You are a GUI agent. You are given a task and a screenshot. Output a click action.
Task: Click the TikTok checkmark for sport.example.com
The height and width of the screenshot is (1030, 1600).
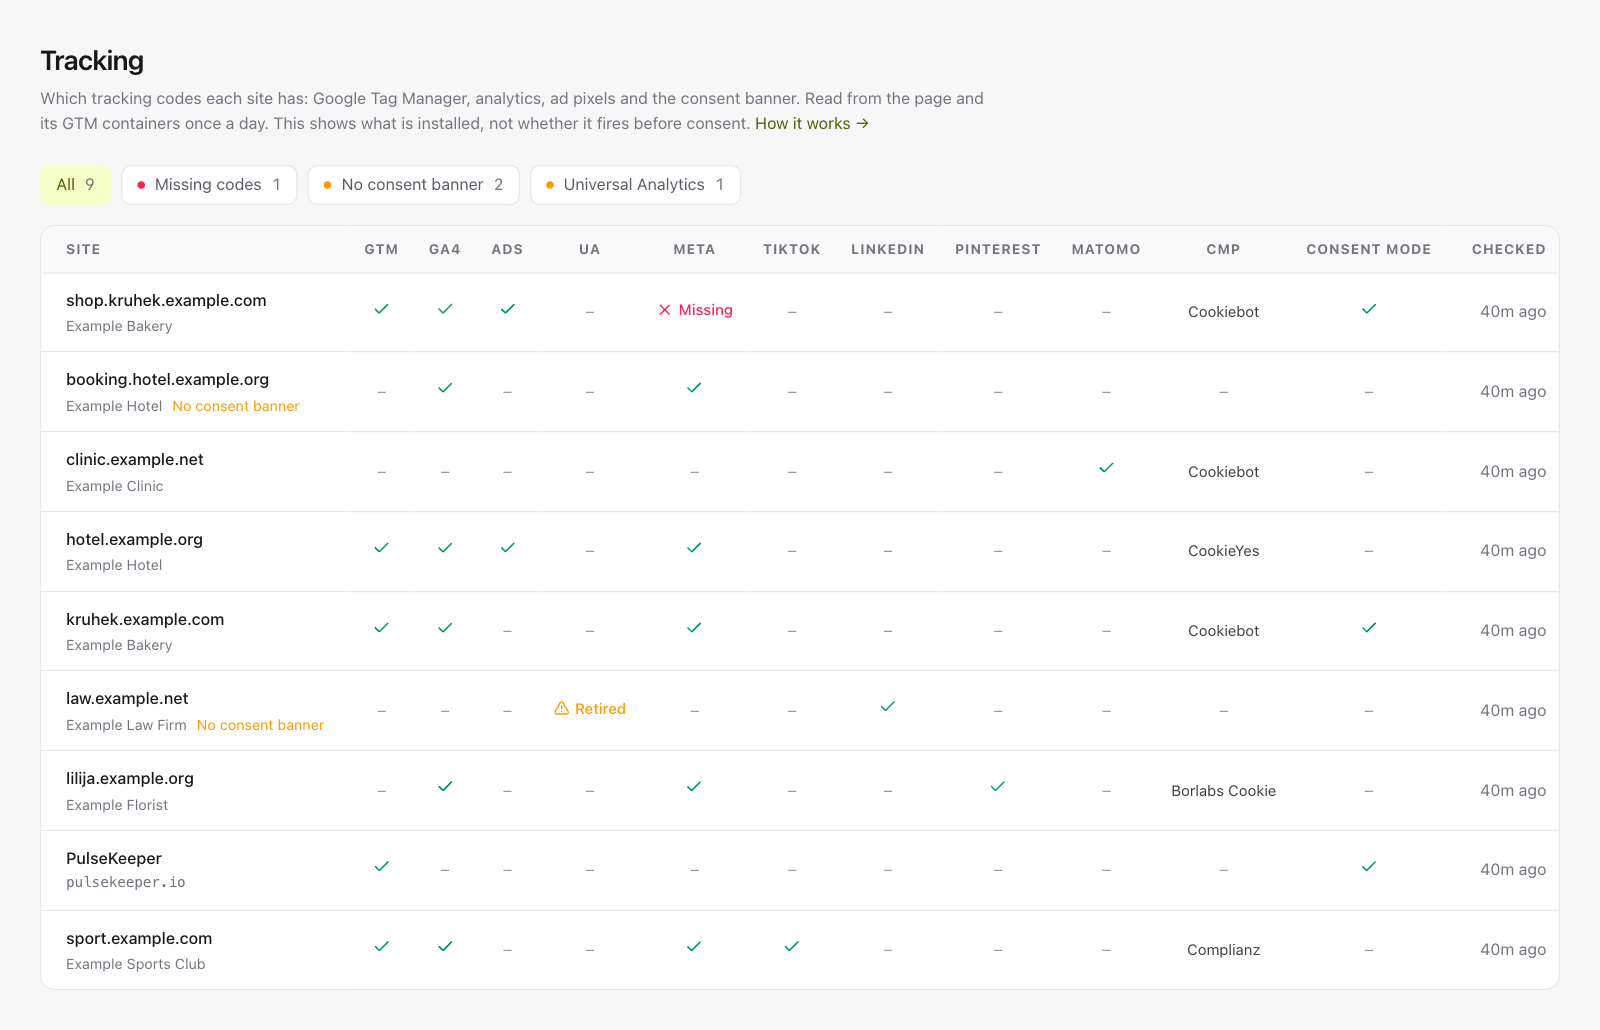coord(792,946)
